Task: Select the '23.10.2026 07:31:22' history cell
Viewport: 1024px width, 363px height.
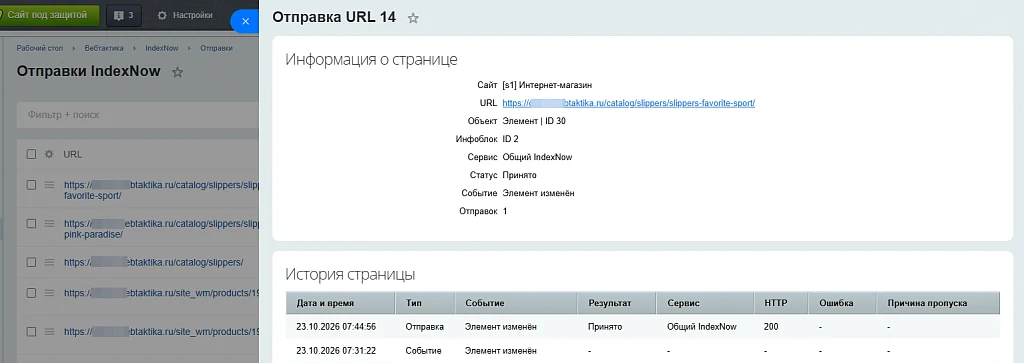Action: point(336,351)
